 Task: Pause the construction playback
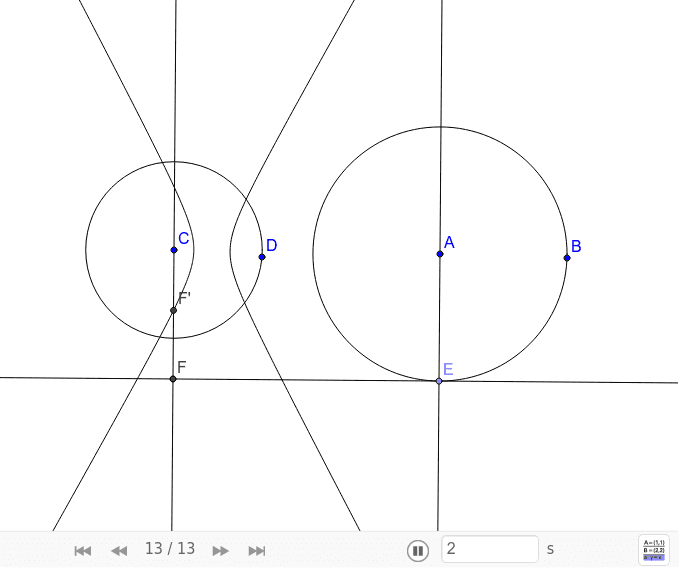[x=418, y=550]
